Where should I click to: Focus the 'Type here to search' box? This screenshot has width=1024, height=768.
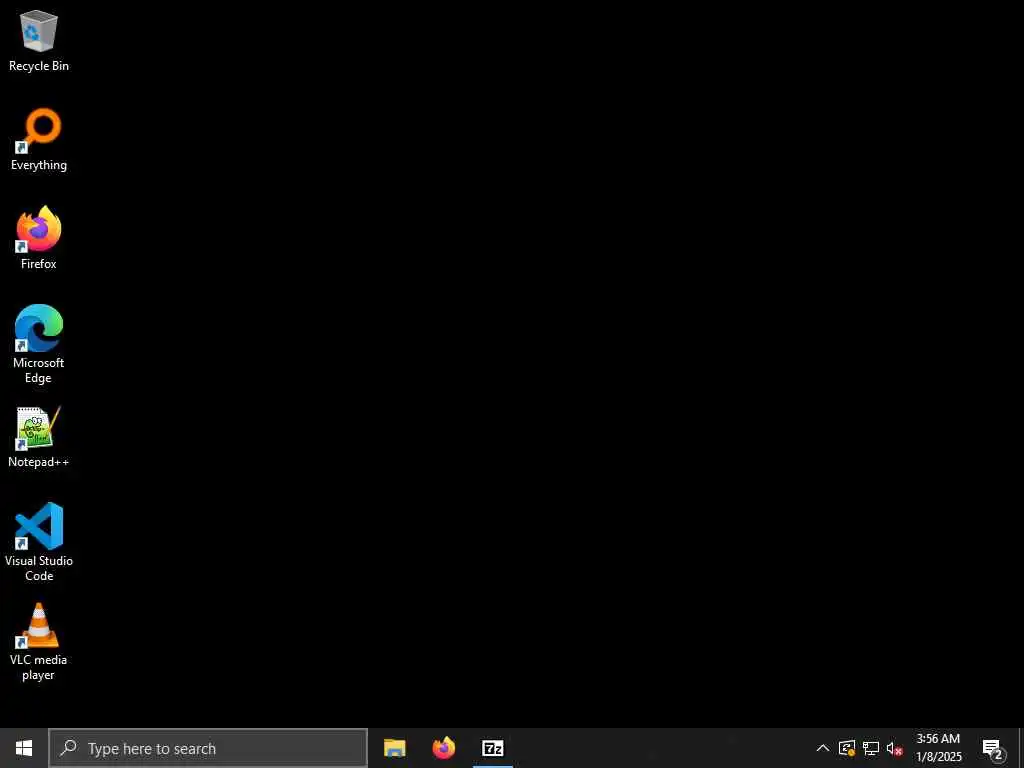coord(208,748)
